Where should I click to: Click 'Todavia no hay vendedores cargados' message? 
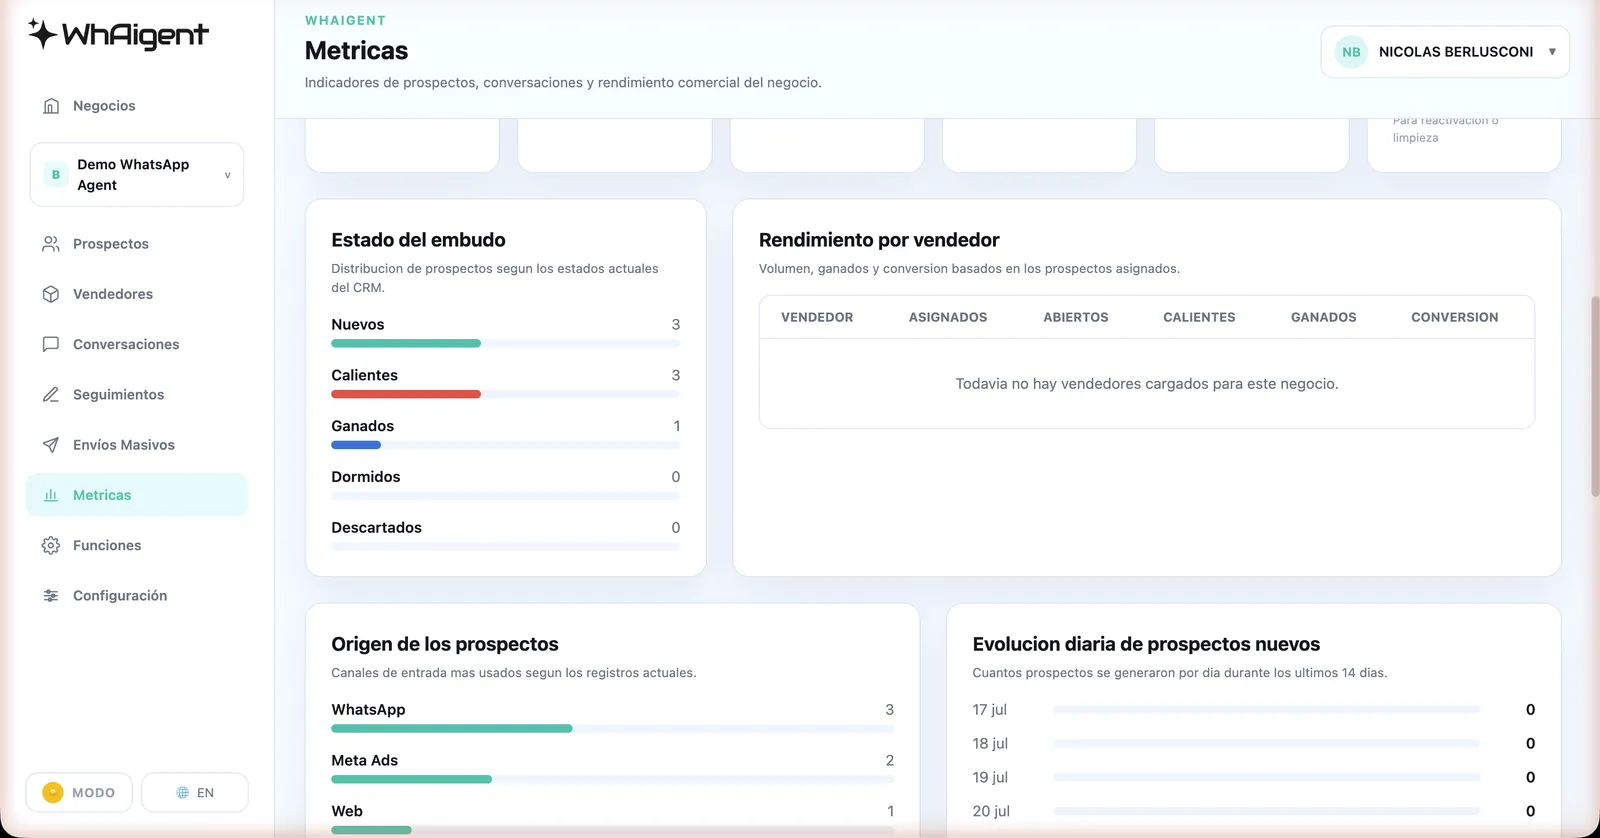[x=1147, y=384]
